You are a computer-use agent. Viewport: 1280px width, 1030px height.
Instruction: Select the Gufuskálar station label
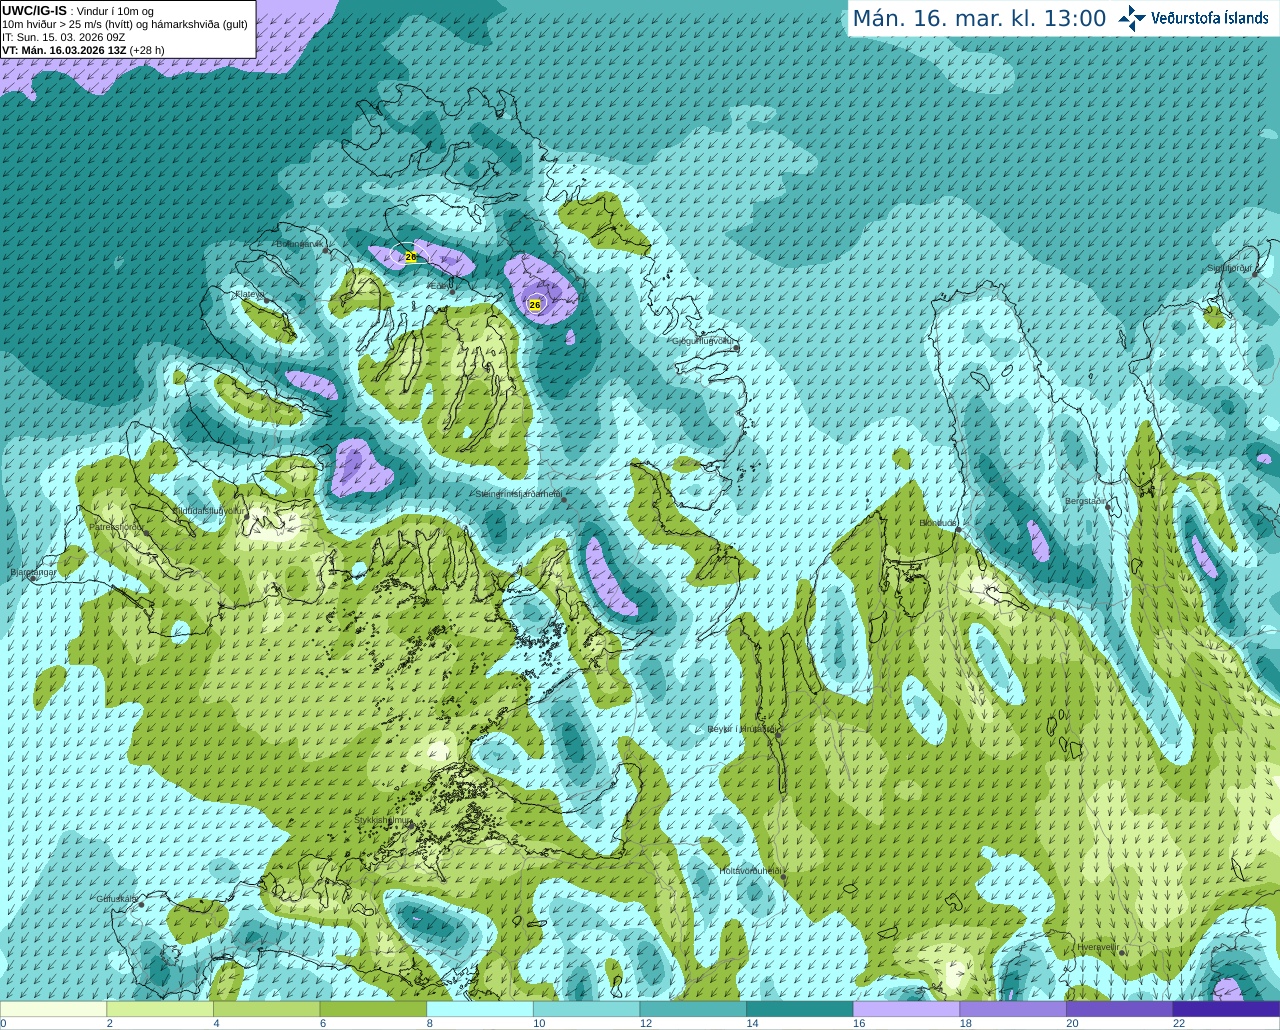coord(116,899)
